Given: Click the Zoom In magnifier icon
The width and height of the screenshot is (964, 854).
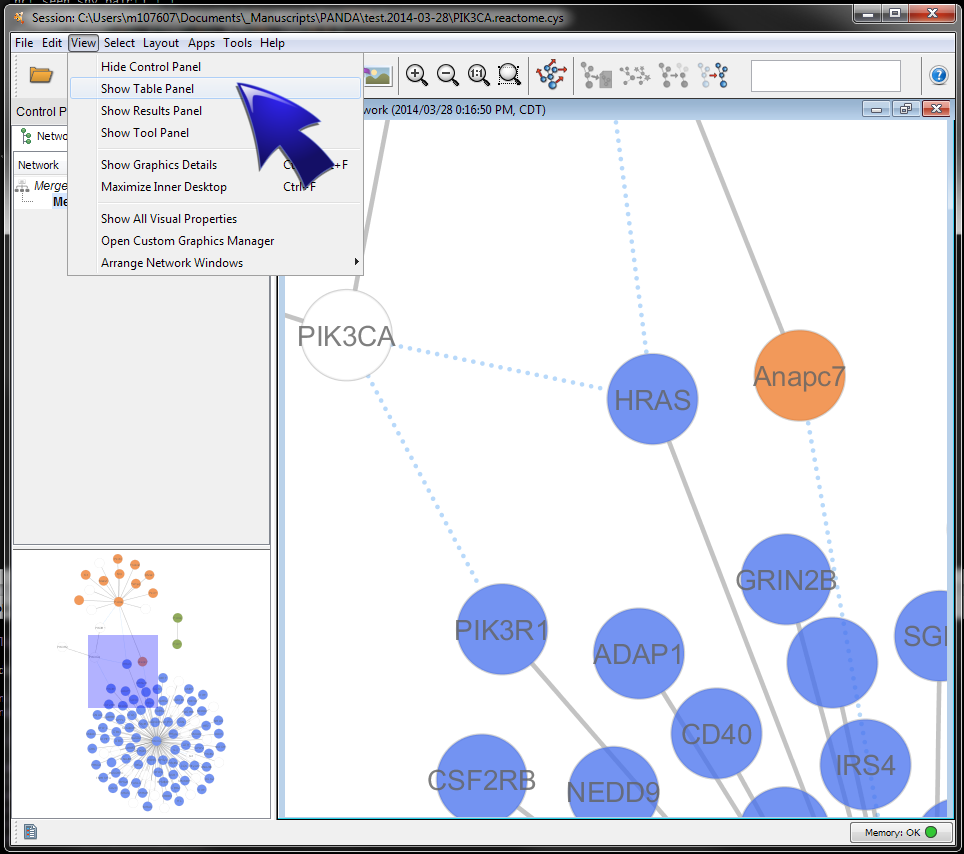Looking at the screenshot, I should click(x=417, y=75).
